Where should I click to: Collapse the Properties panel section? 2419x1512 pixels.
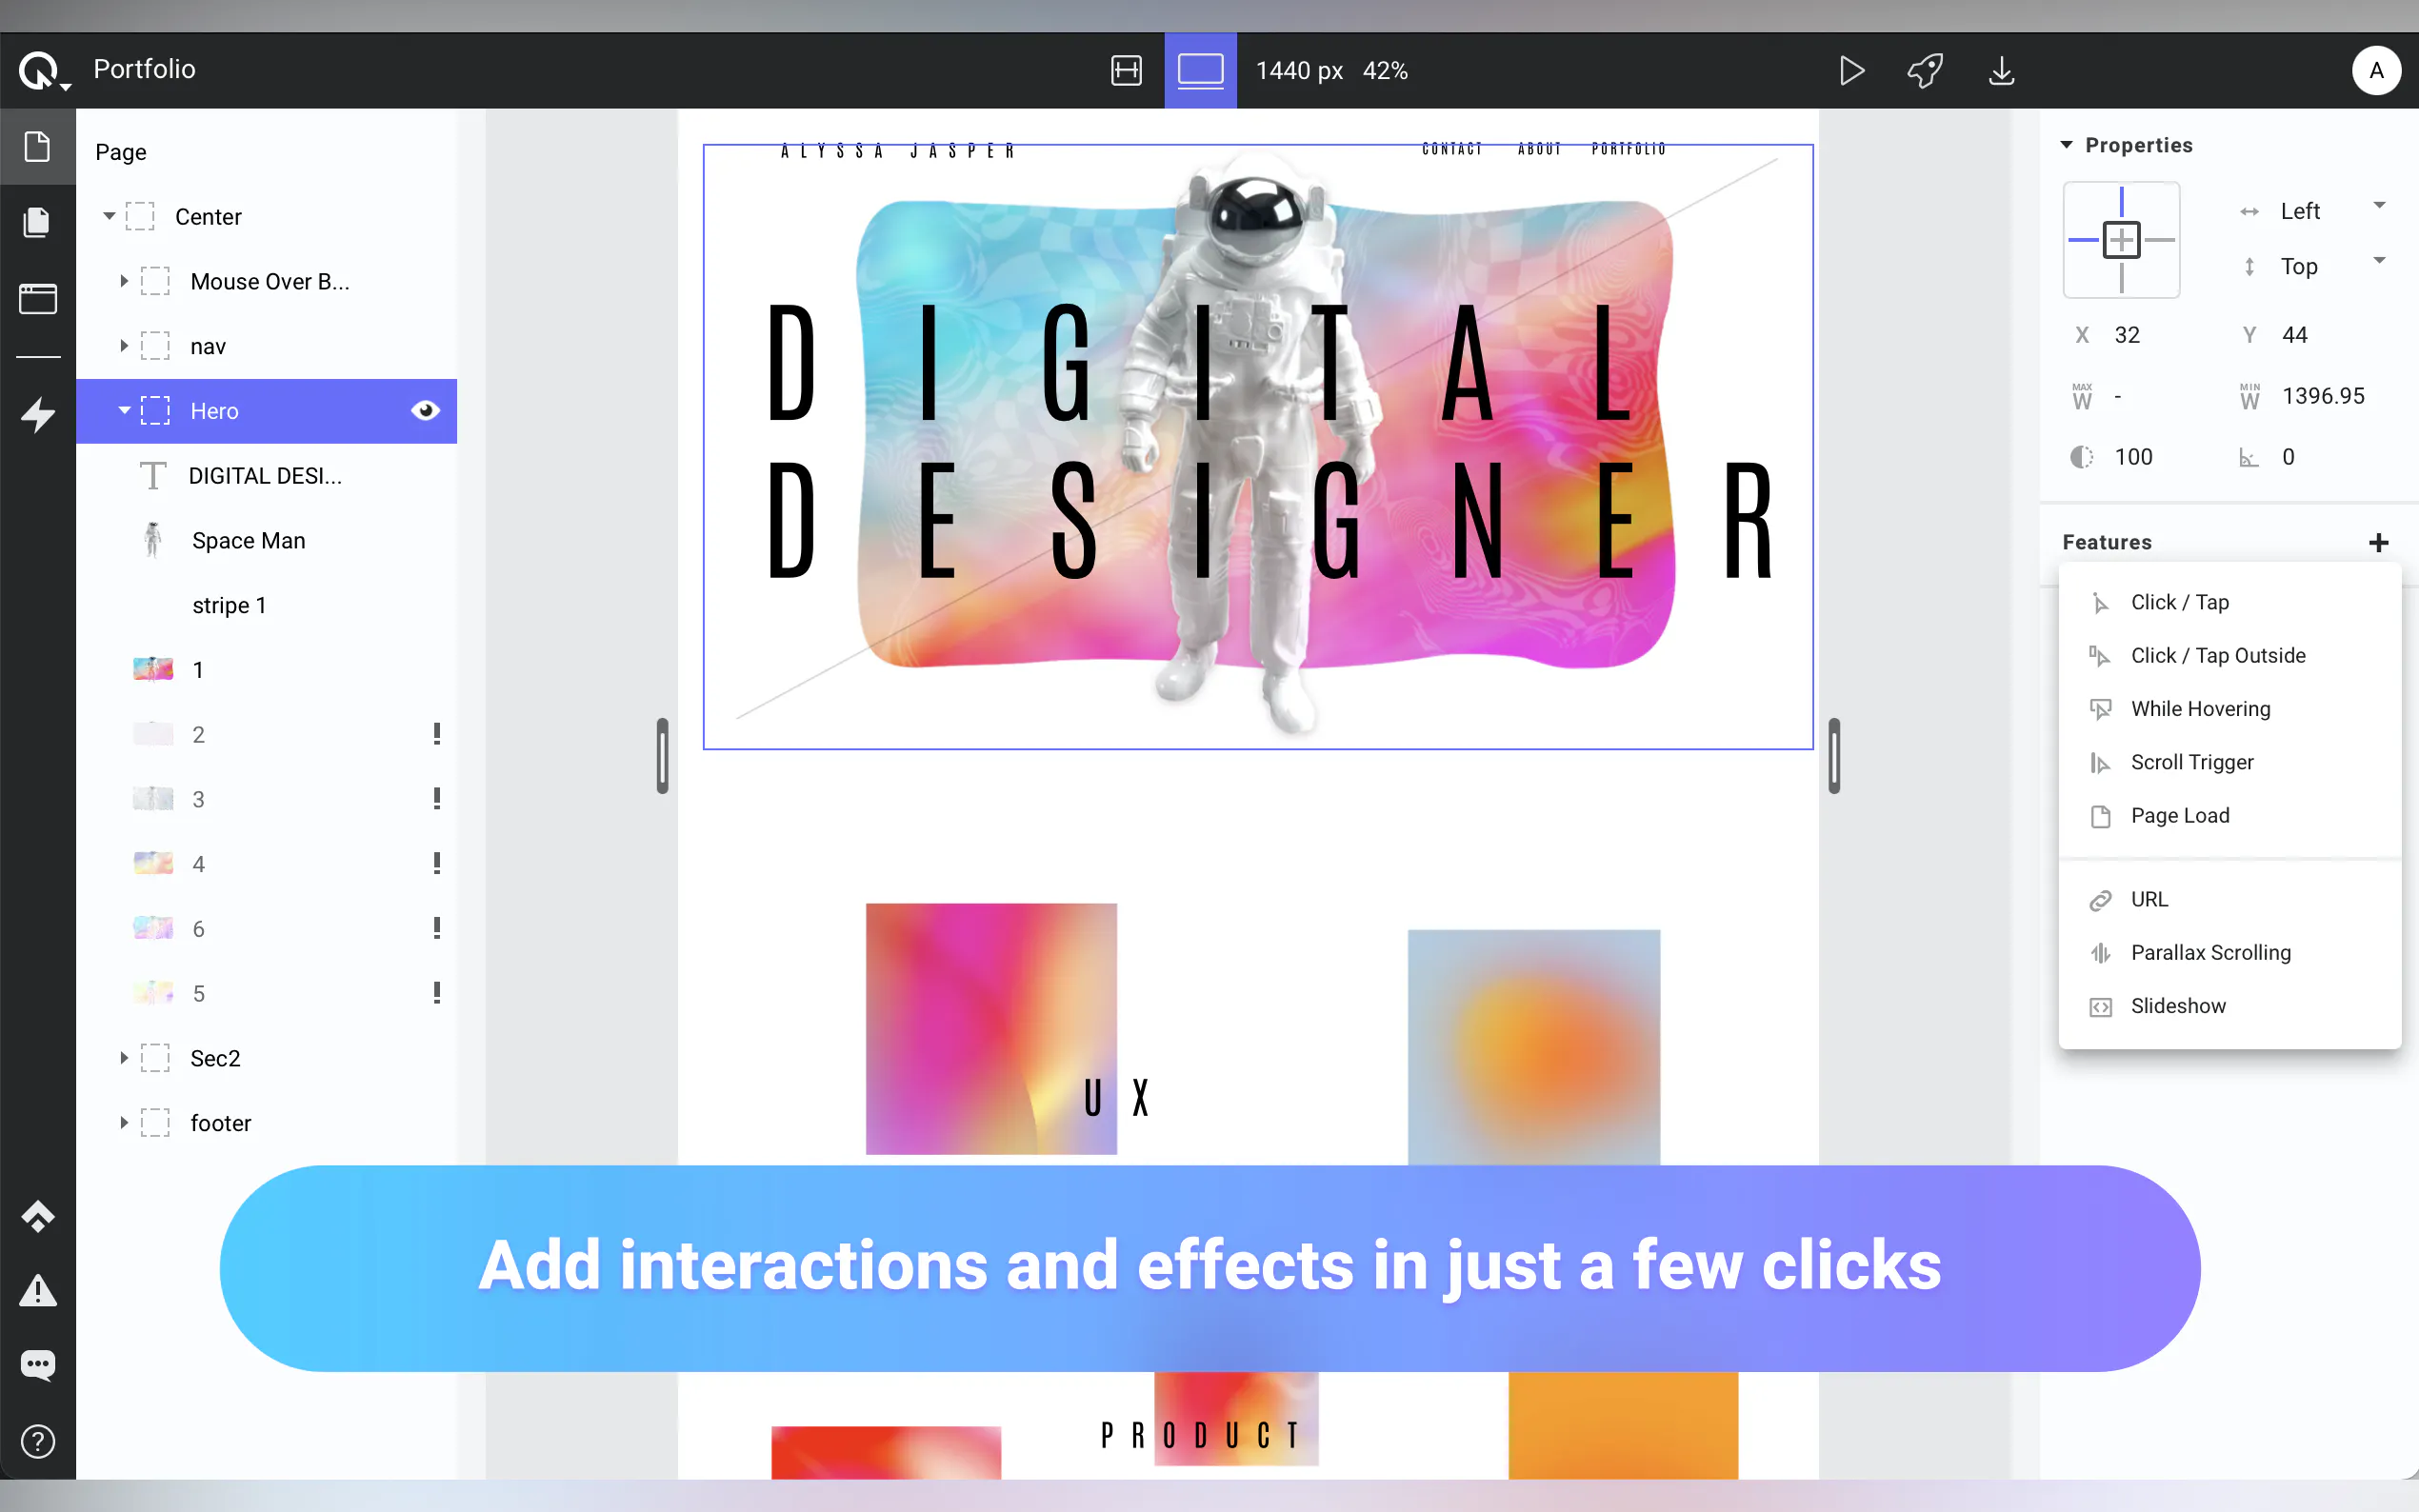2067,146
